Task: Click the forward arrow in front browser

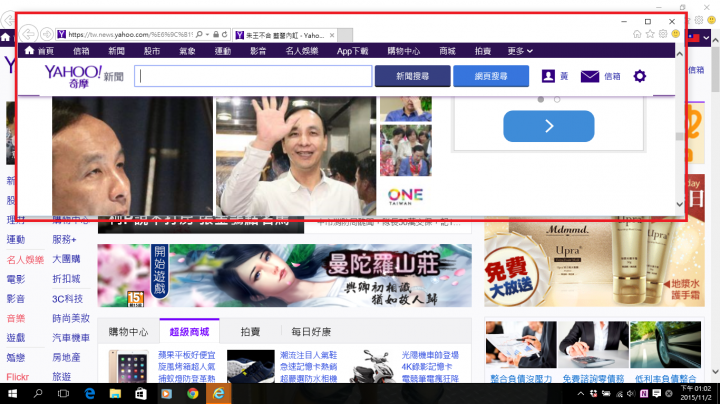Action: click(46, 34)
